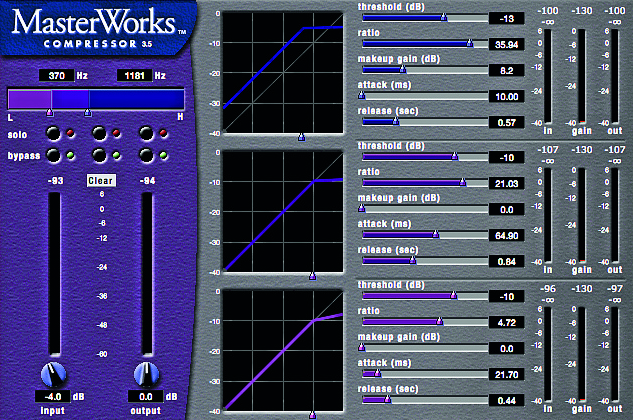Click the bottom band compression curve graph
The width and height of the screenshot is (633, 420).
[x=282, y=348]
